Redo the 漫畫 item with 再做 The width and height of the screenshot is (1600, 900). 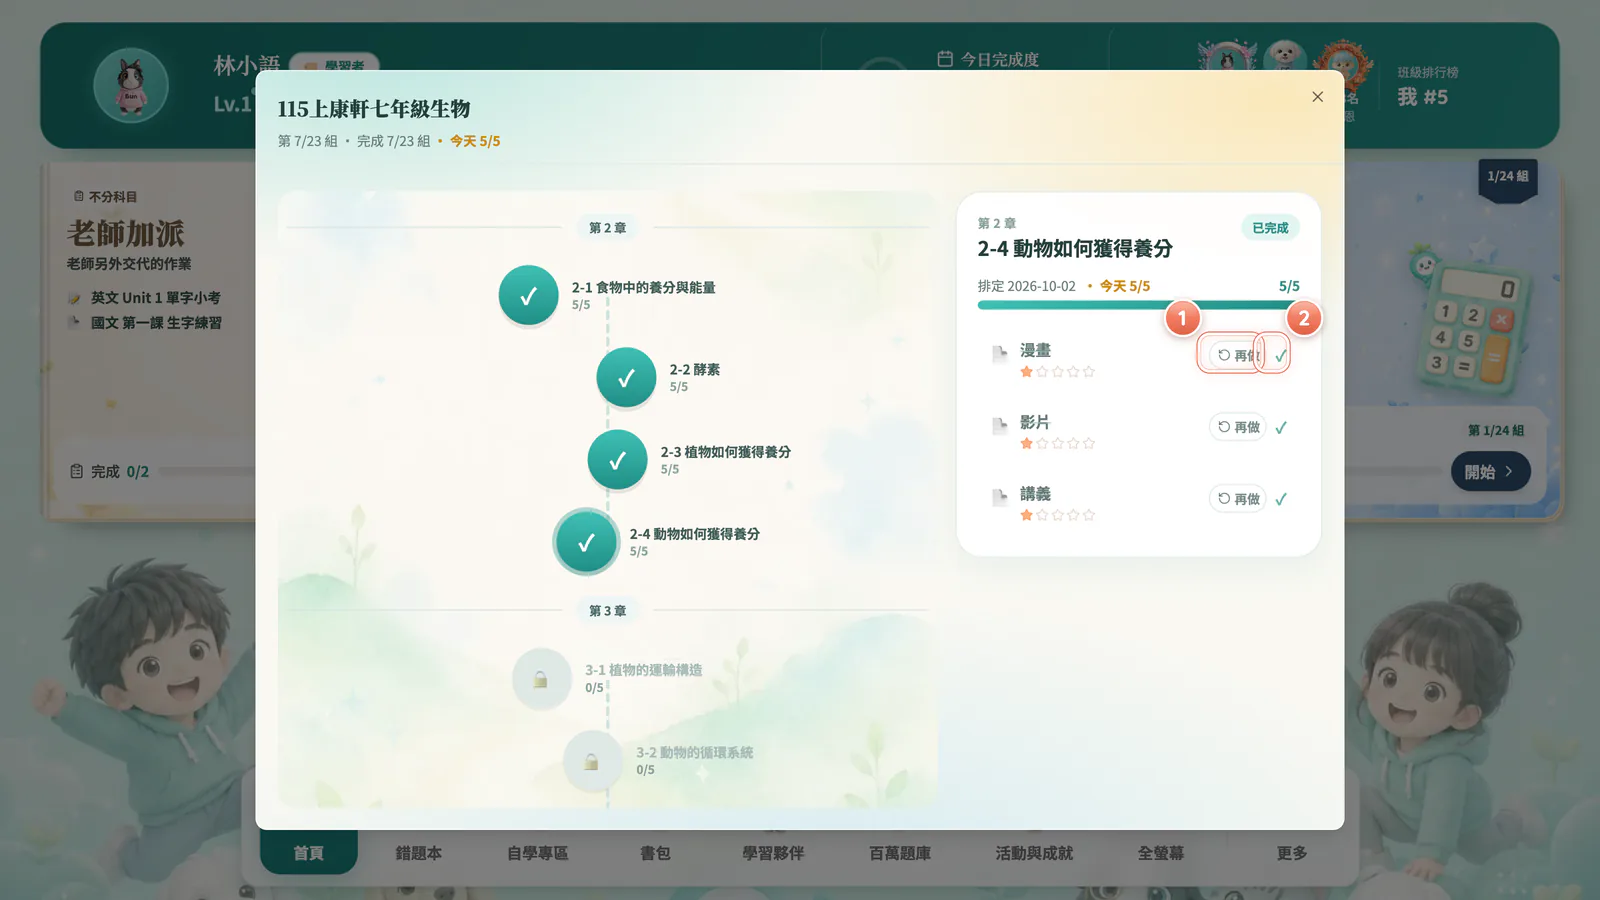[x=1238, y=355]
